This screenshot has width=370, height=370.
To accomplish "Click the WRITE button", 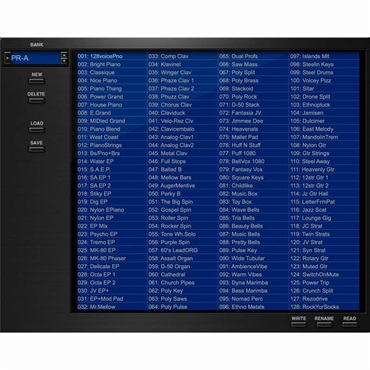I will tap(298, 324).
